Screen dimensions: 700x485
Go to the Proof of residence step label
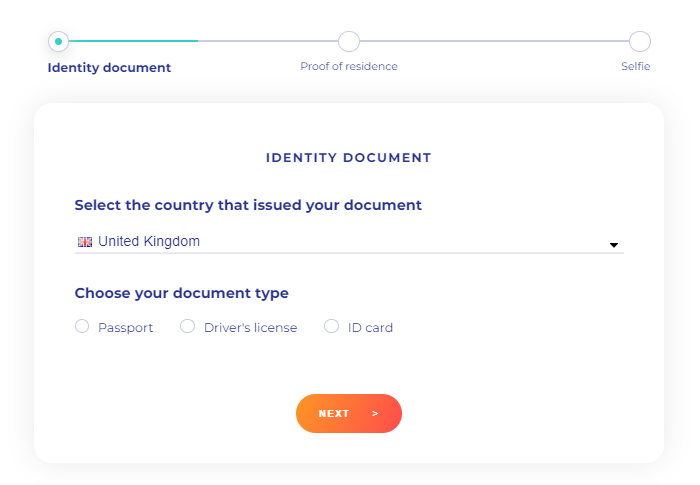pos(349,67)
